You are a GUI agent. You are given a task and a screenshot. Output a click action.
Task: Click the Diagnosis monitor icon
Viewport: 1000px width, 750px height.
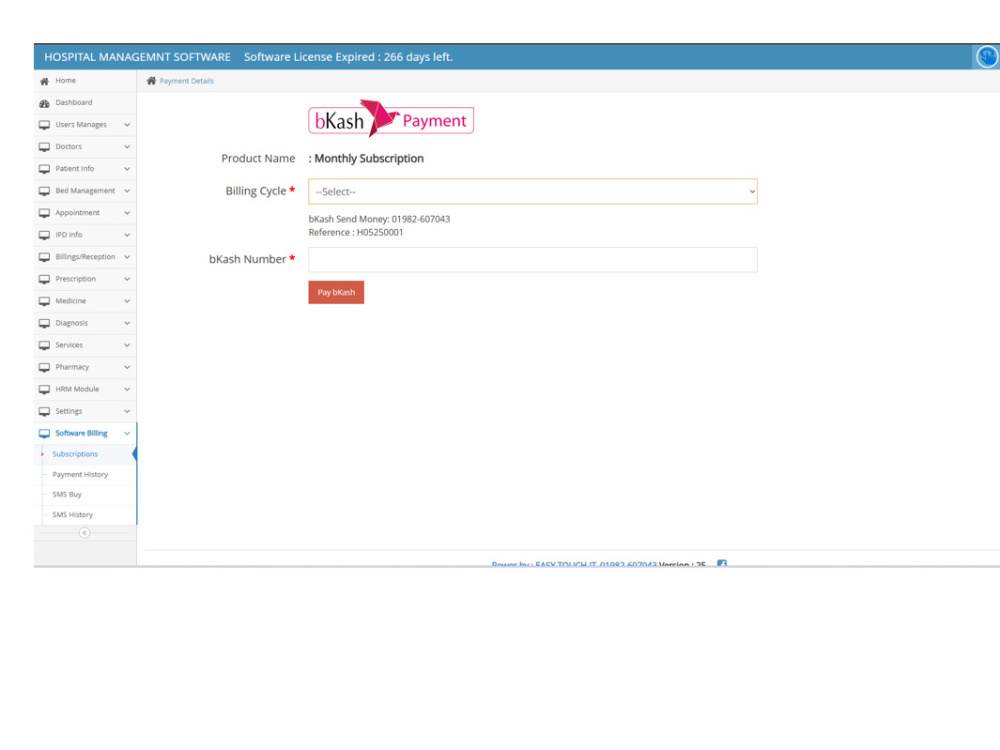click(x=44, y=323)
